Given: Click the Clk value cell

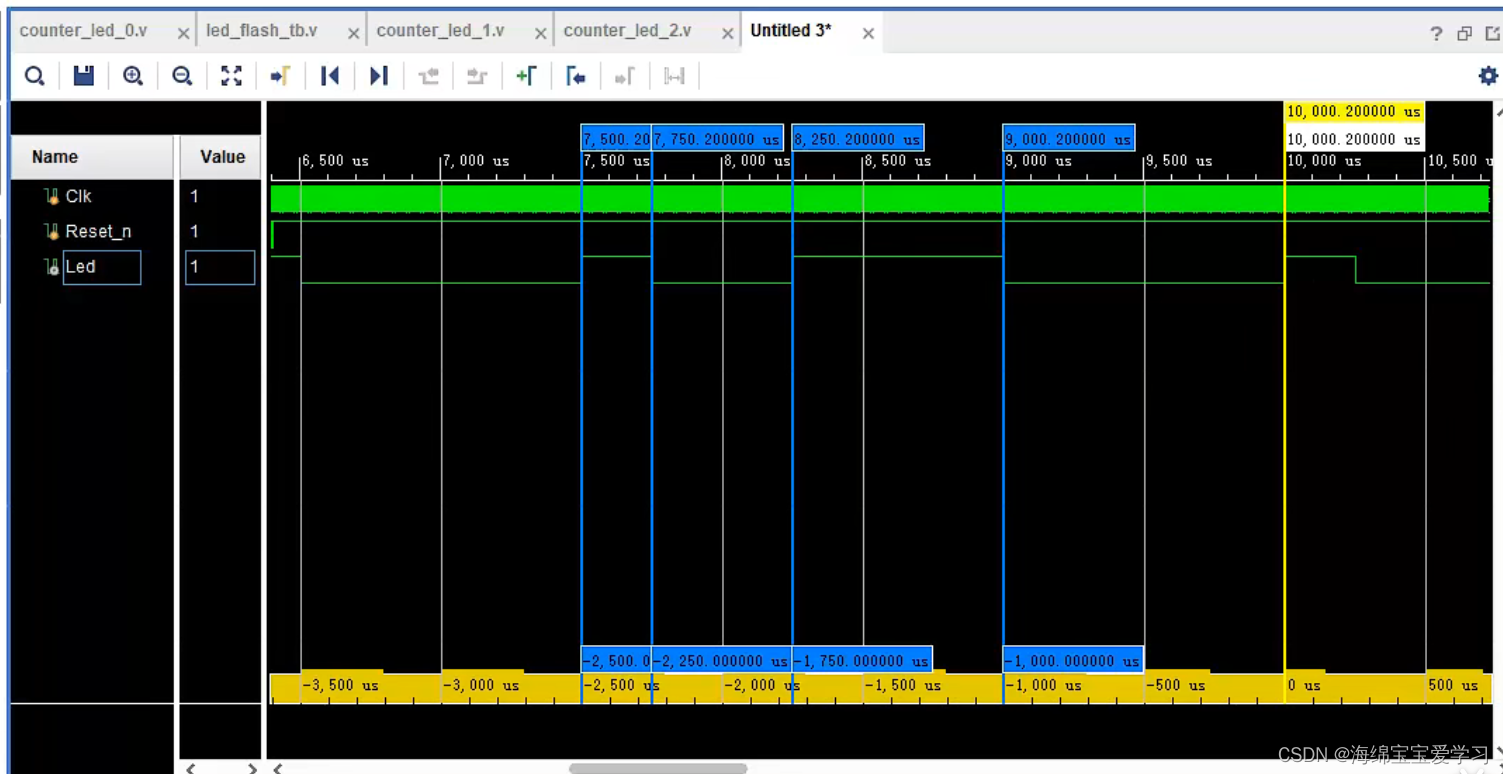Looking at the screenshot, I should pos(220,196).
